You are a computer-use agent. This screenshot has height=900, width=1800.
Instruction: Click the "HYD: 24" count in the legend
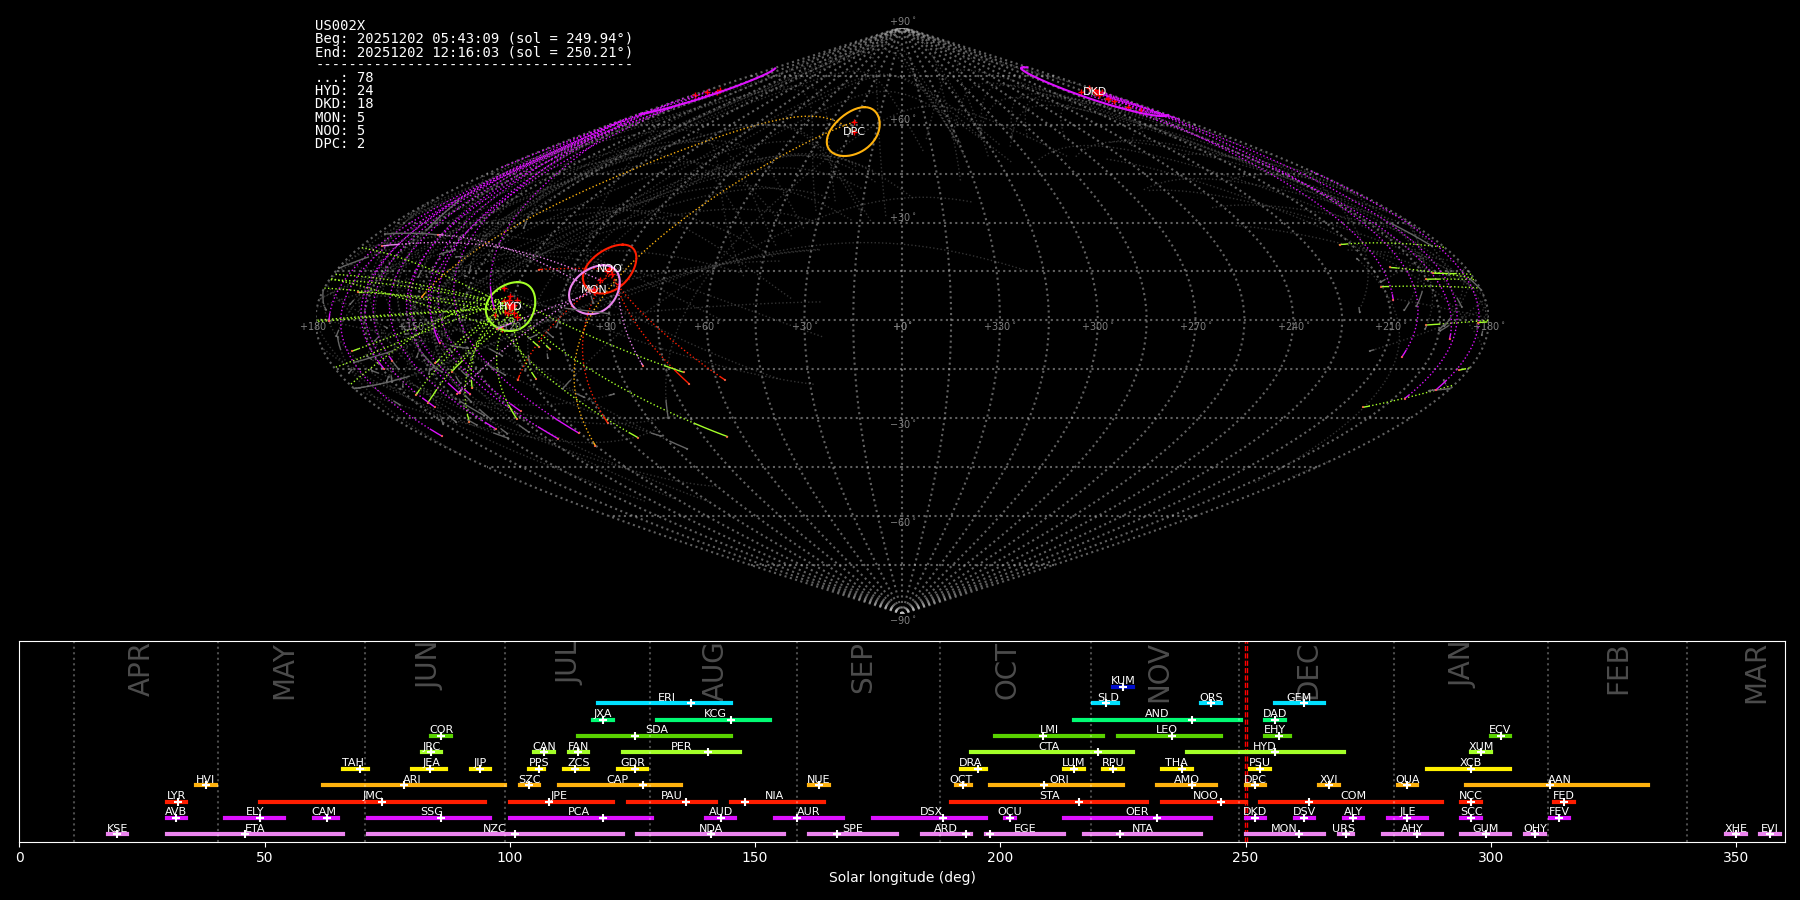click(x=344, y=91)
